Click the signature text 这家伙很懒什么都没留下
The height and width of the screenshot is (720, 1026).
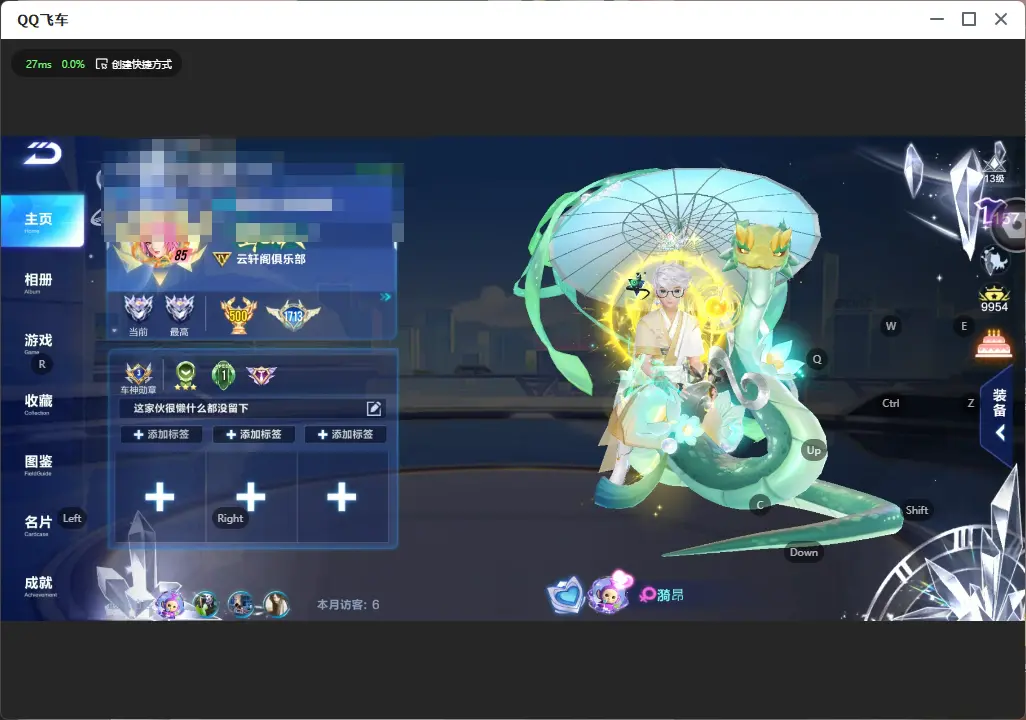tap(191, 408)
